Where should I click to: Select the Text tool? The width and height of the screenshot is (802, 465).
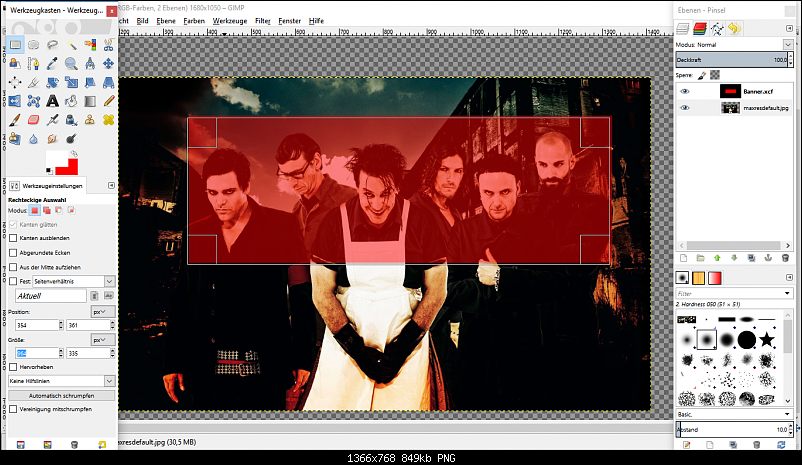pos(52,101)
